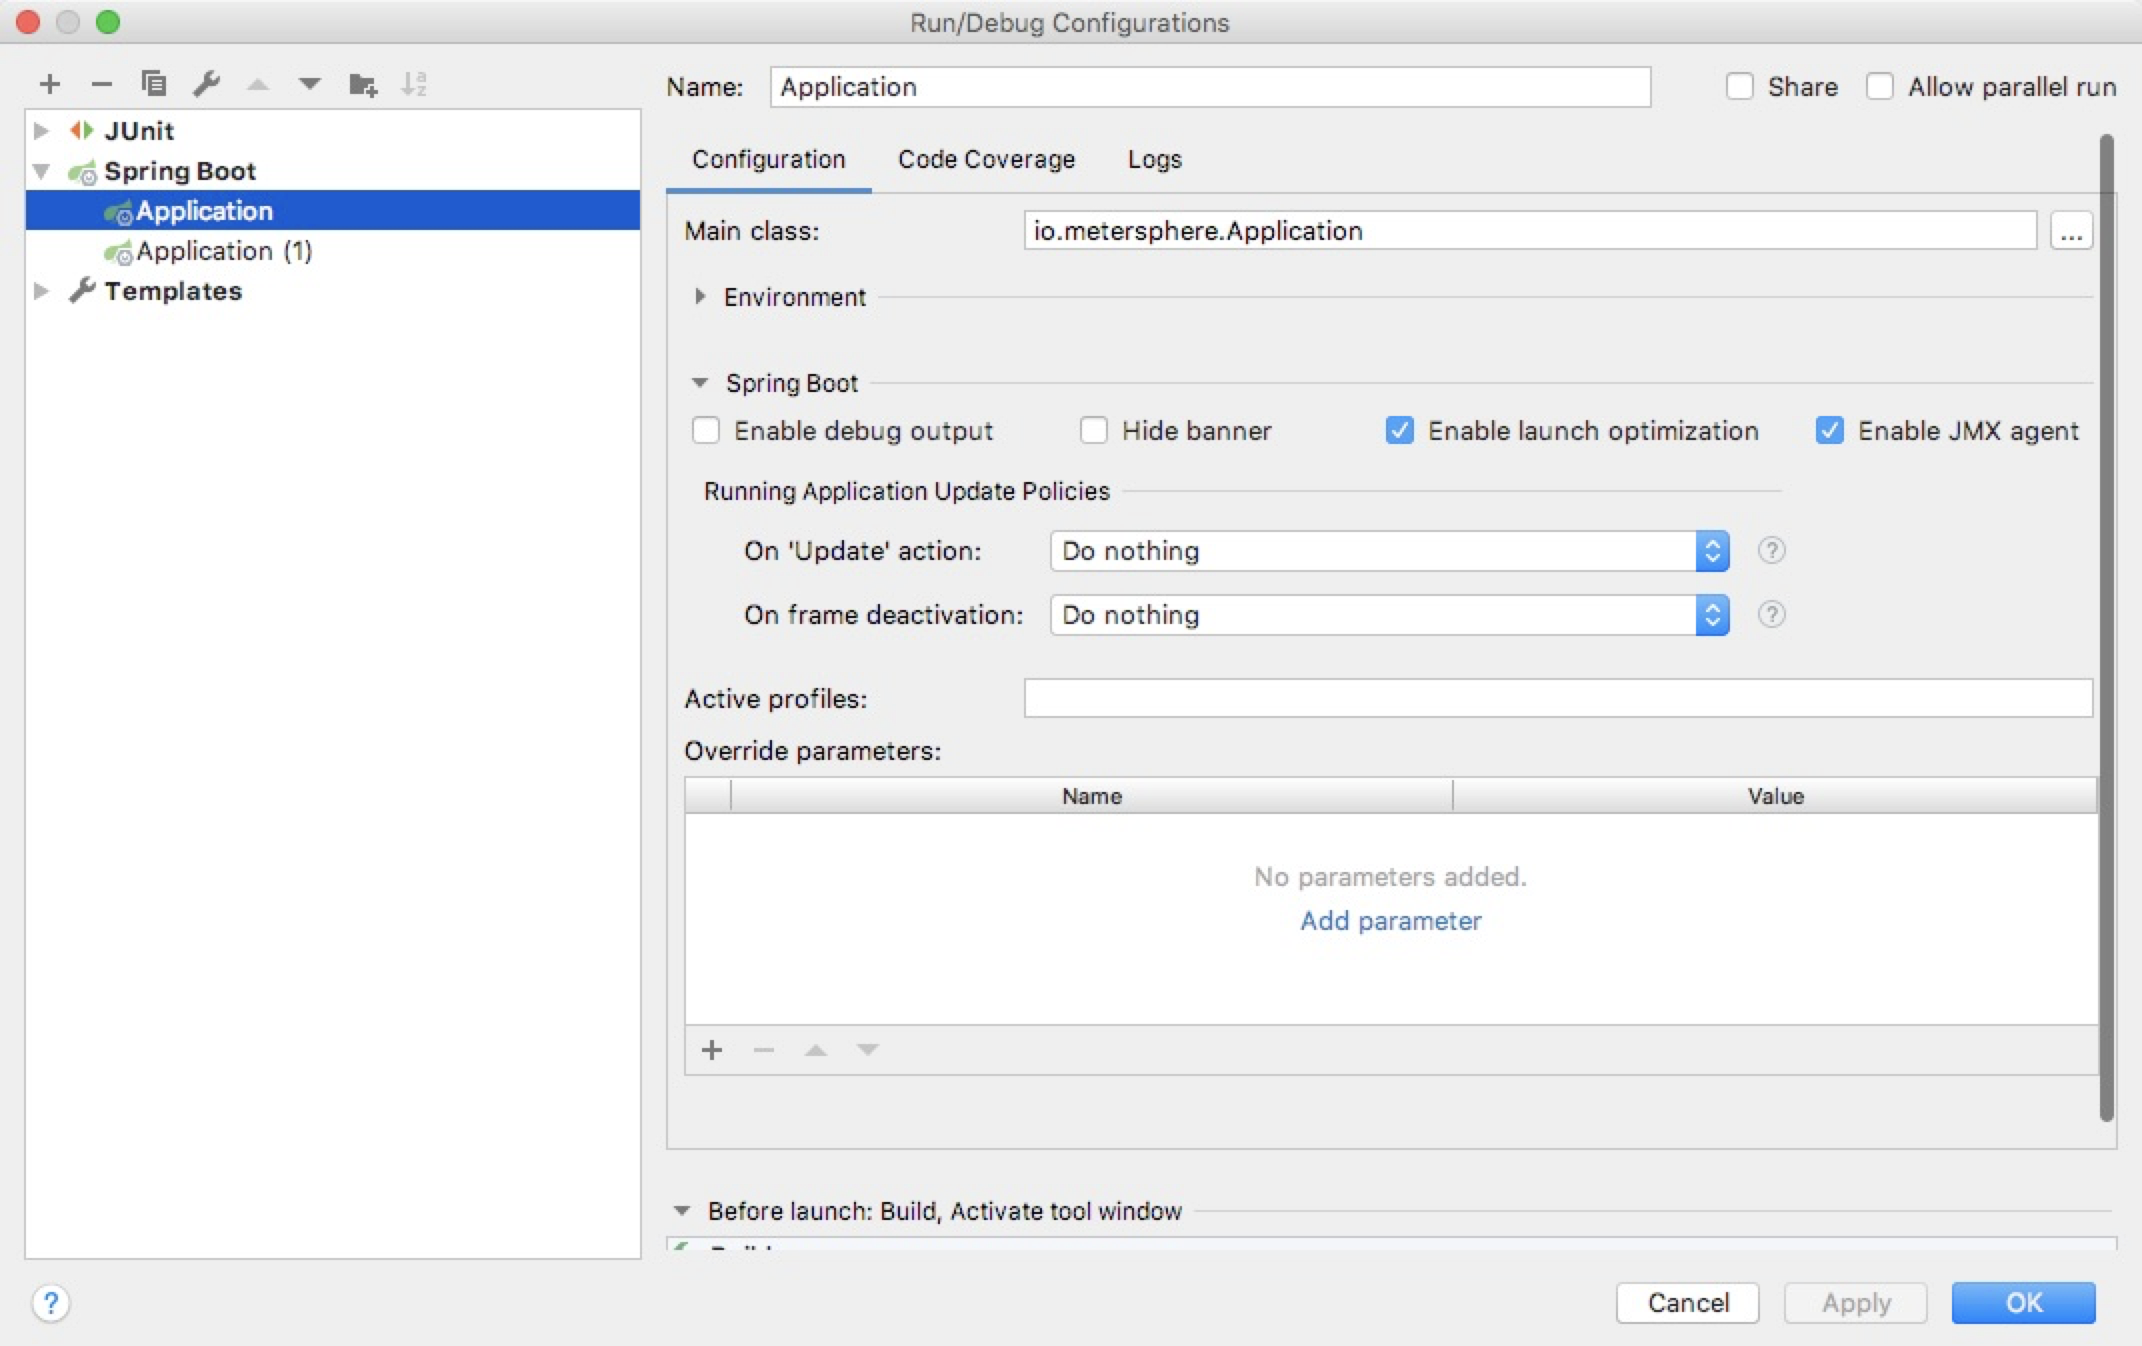
Task: Open the On 'Update' action dropdown
Action: [x=1389, y=551]
